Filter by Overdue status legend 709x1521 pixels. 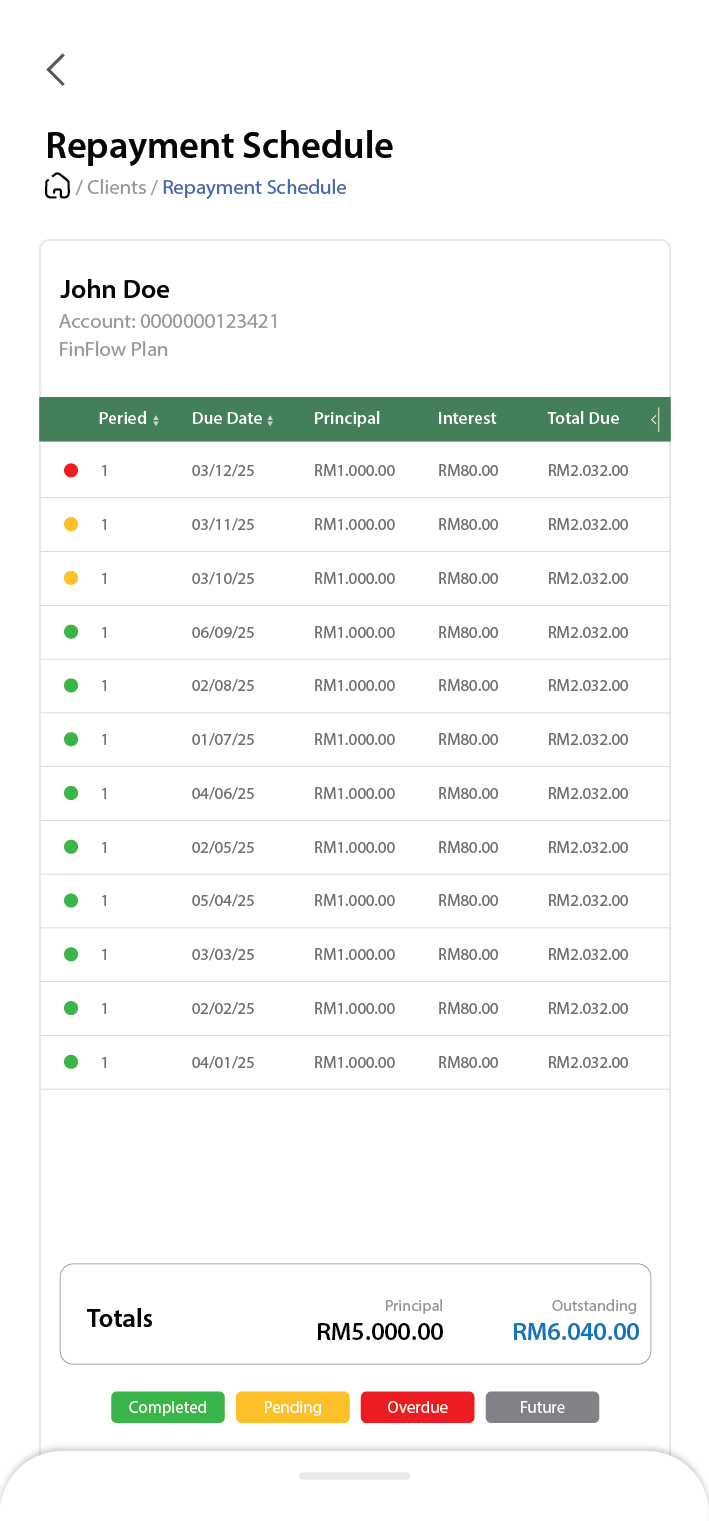[x=417, y=1407]
